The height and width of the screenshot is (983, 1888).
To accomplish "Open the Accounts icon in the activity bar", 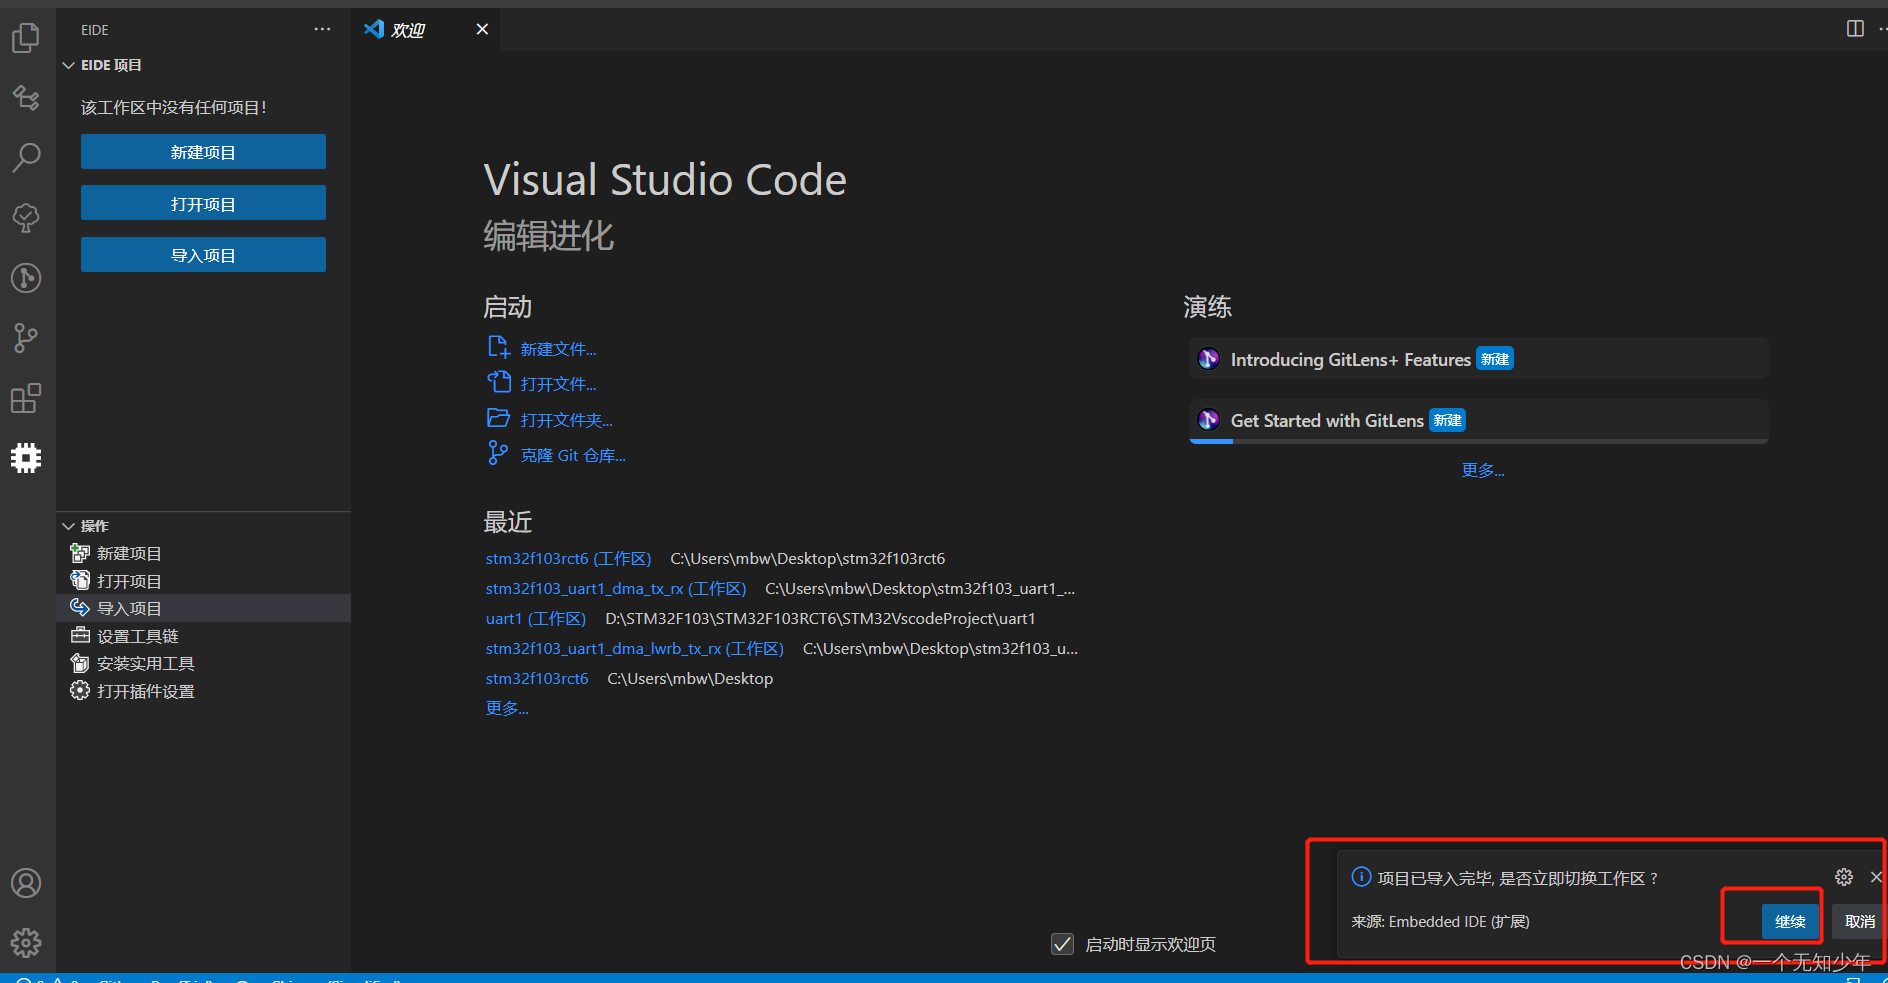I will tap(26, 883).
